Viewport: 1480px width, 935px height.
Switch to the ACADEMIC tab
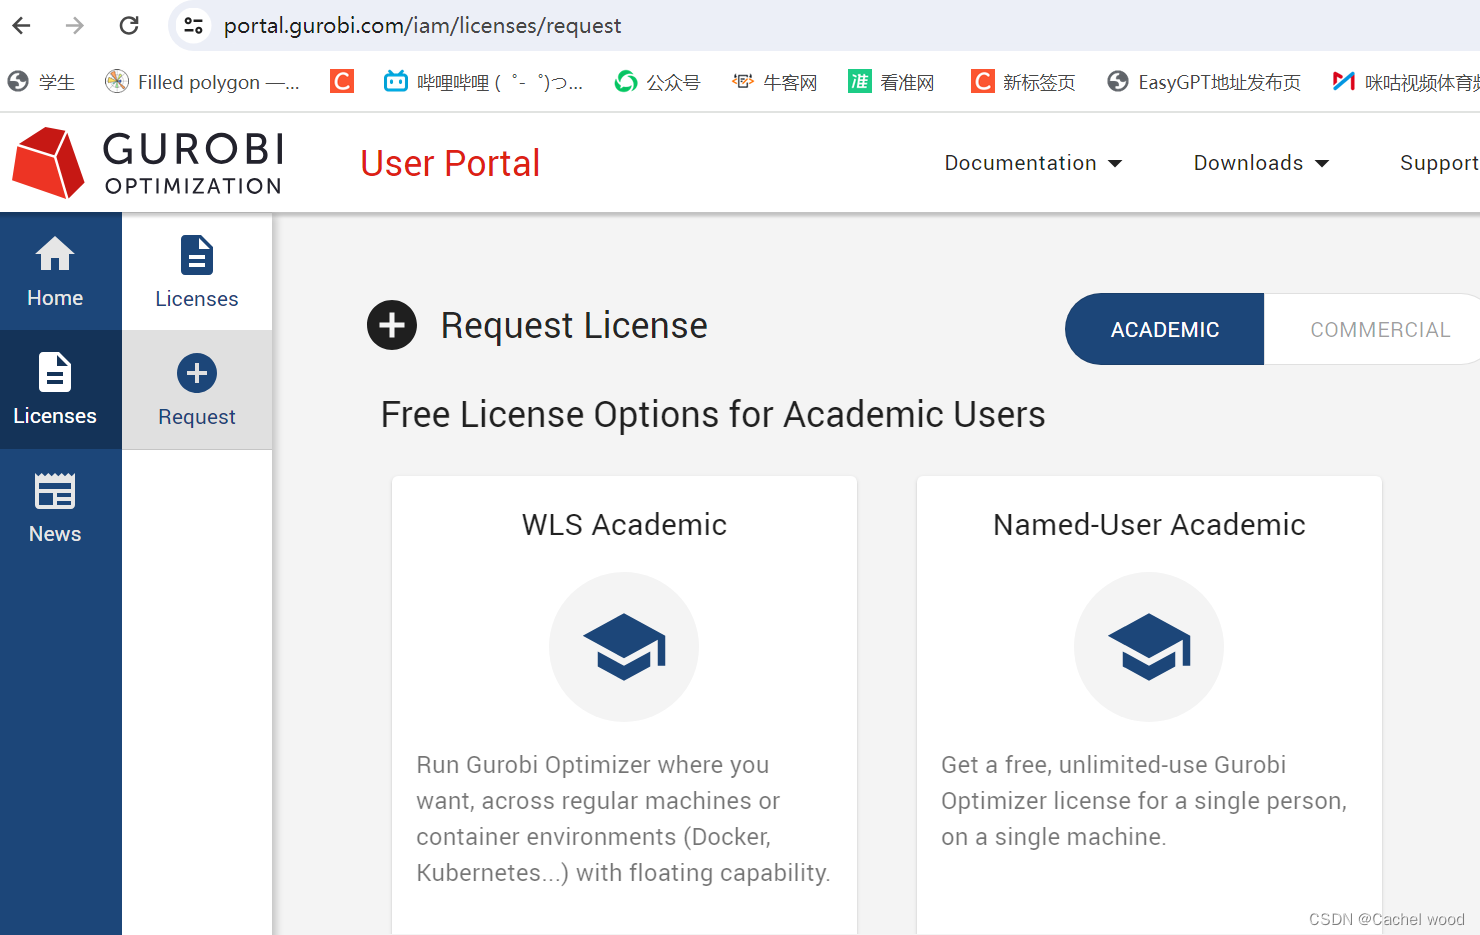[1165, 329]
